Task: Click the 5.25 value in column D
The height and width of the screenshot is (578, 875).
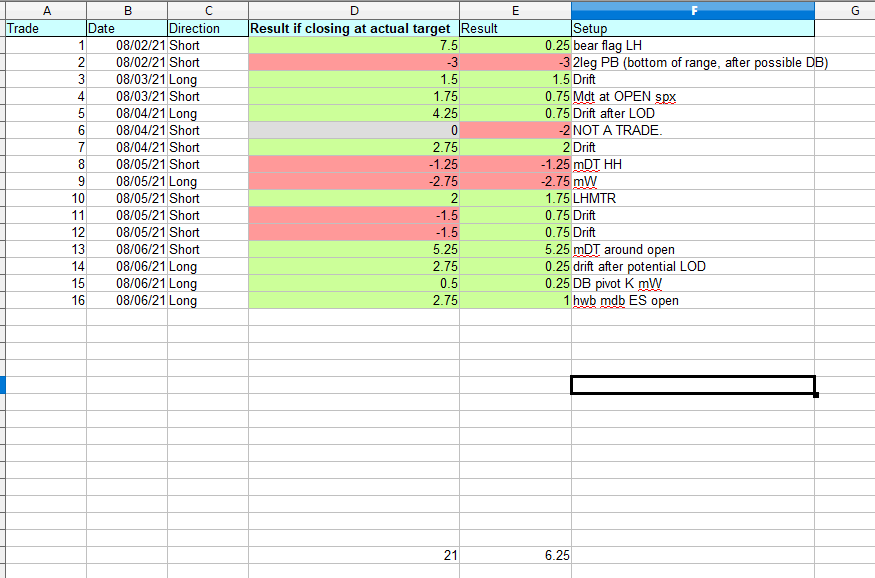Action: click(354, 249)
